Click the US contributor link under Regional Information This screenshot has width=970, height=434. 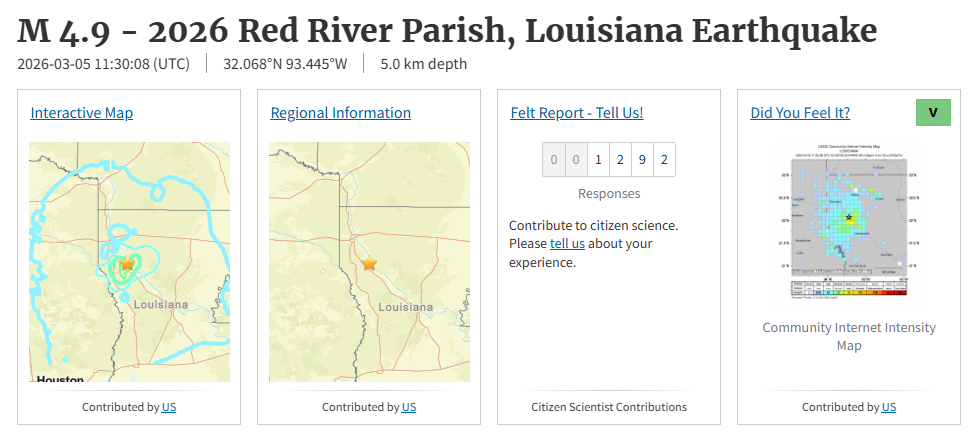tap(409, 407)
